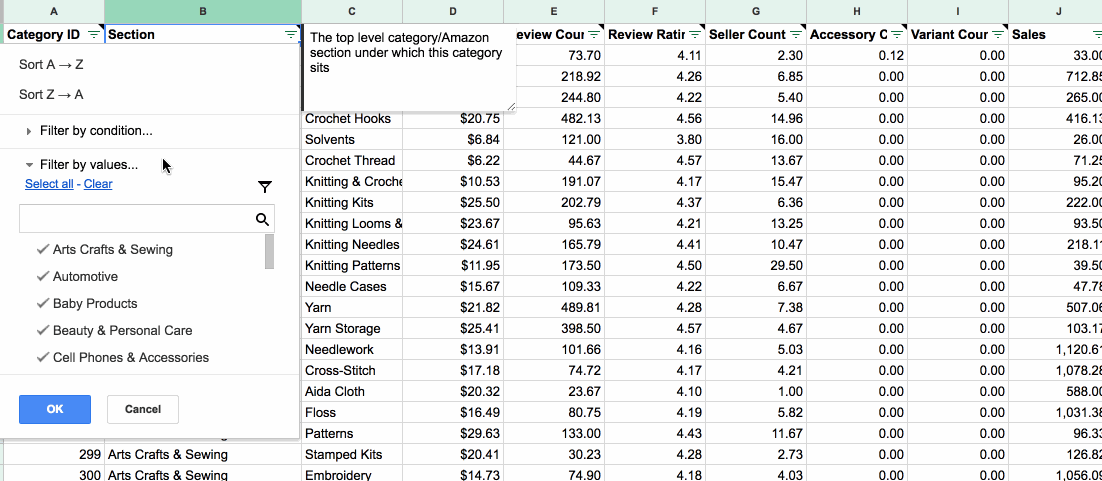Image resolution: width=1102 pixels, height=481 pixels.
Task: Click the Section column filter icon
Action: click(291, 34)
